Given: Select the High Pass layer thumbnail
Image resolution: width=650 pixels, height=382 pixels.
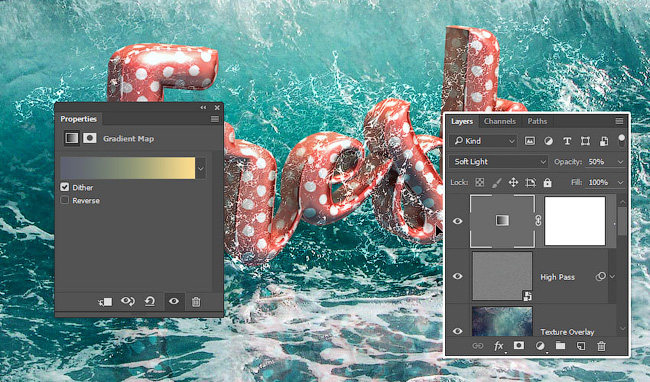Looking at the screenshot, I should tap(502, 276).
